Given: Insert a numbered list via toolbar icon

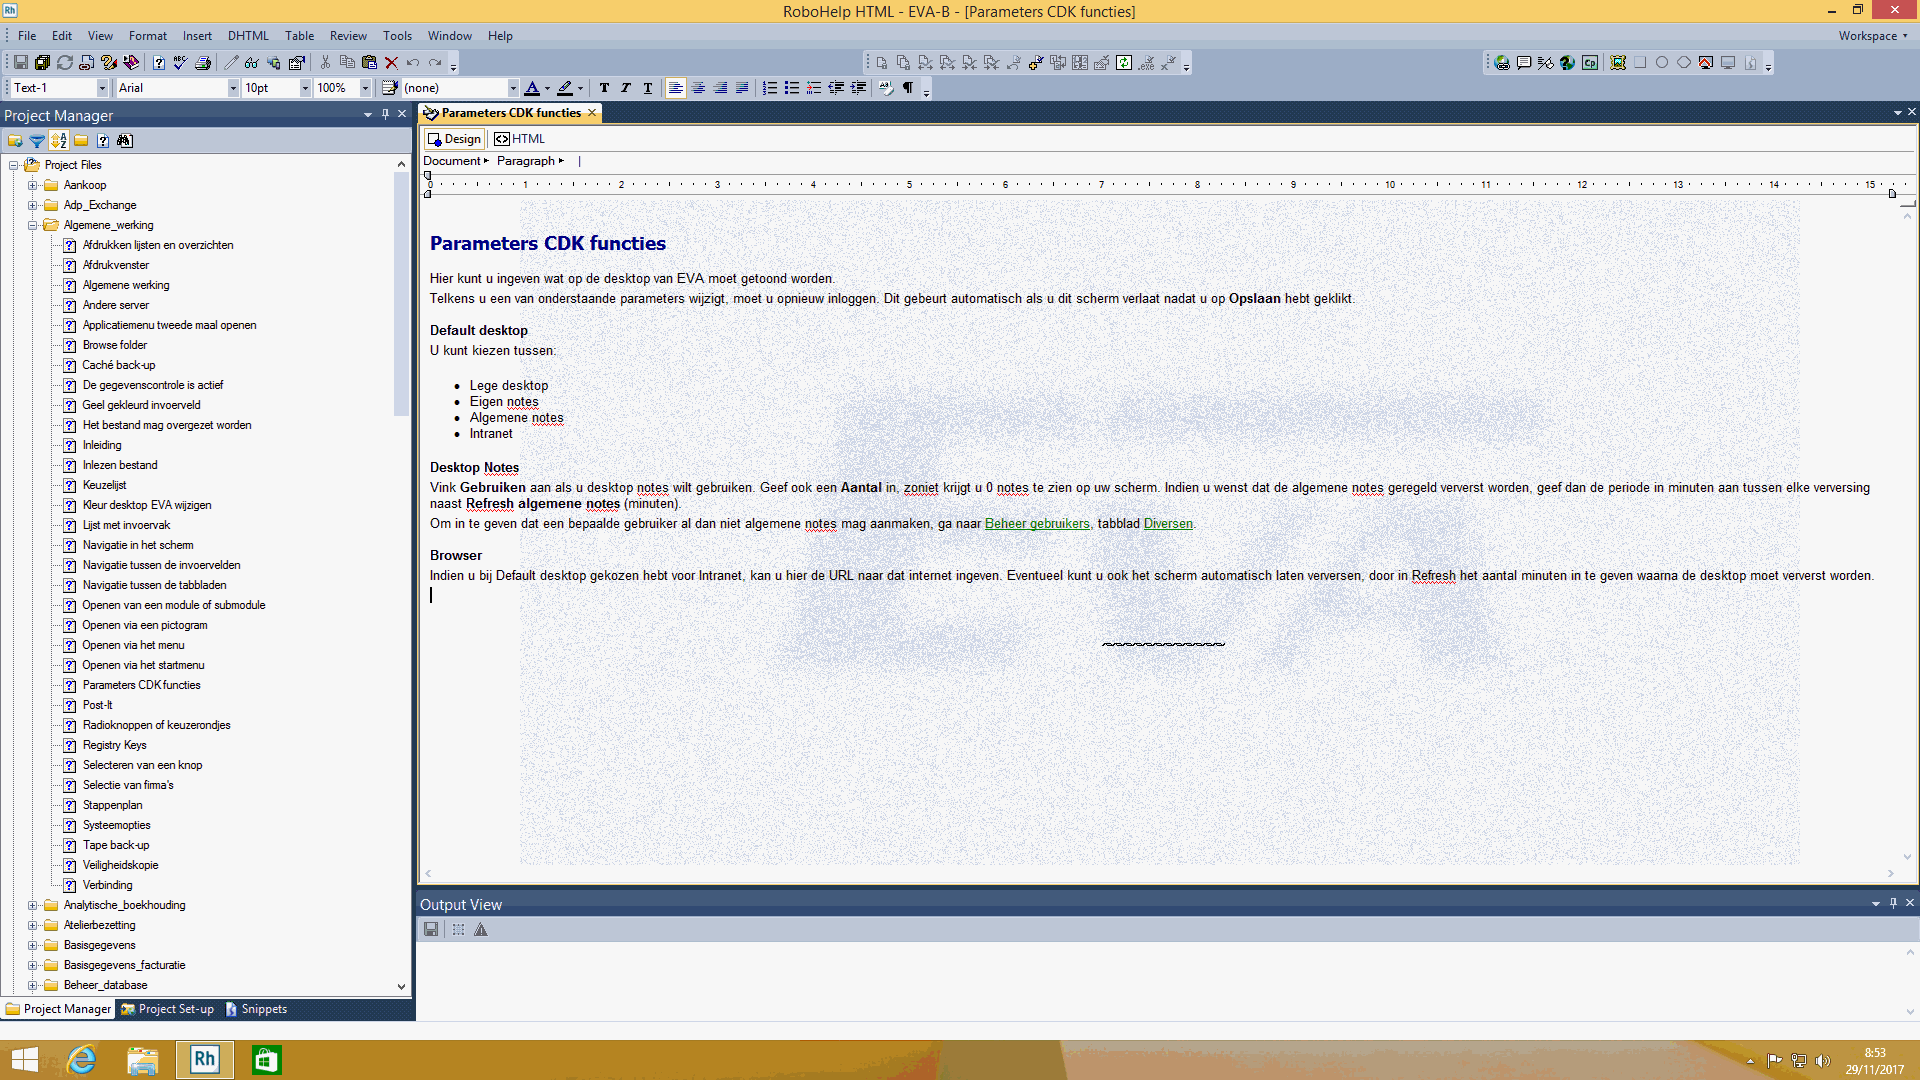Looking at the screenshot, I should click(x=769, y=88).
